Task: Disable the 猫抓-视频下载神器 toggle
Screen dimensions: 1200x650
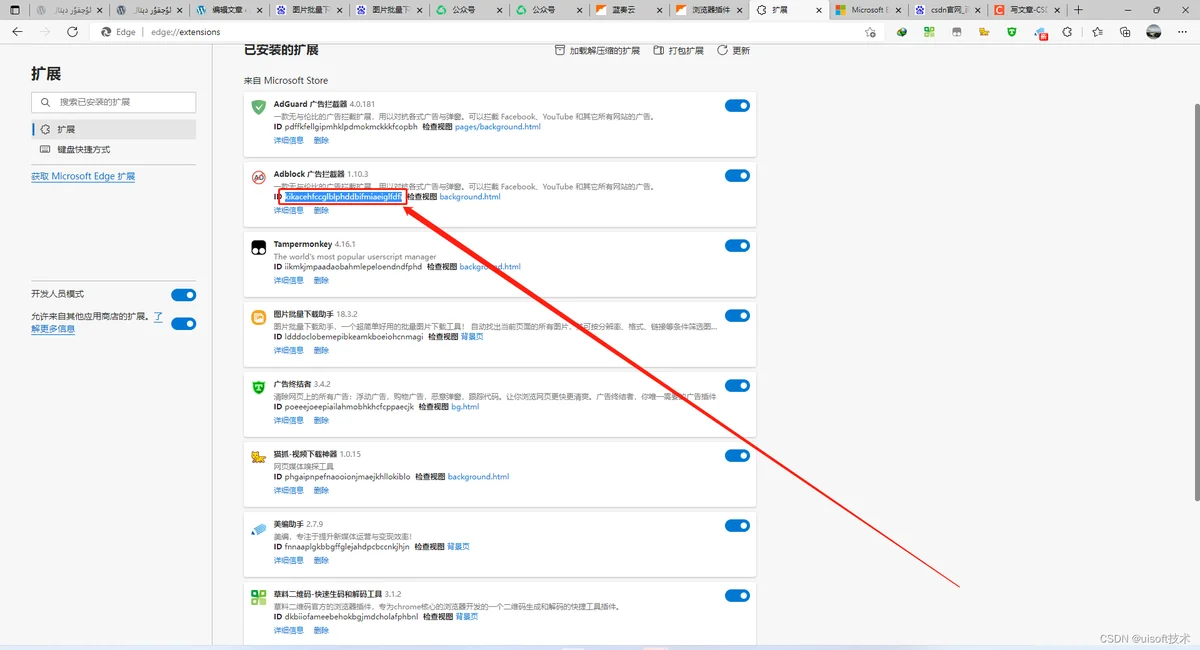Action: [737, 456]
